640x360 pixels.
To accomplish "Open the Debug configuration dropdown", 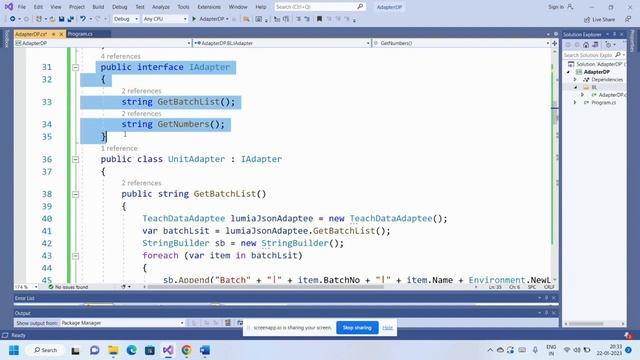I will point(126,19).
